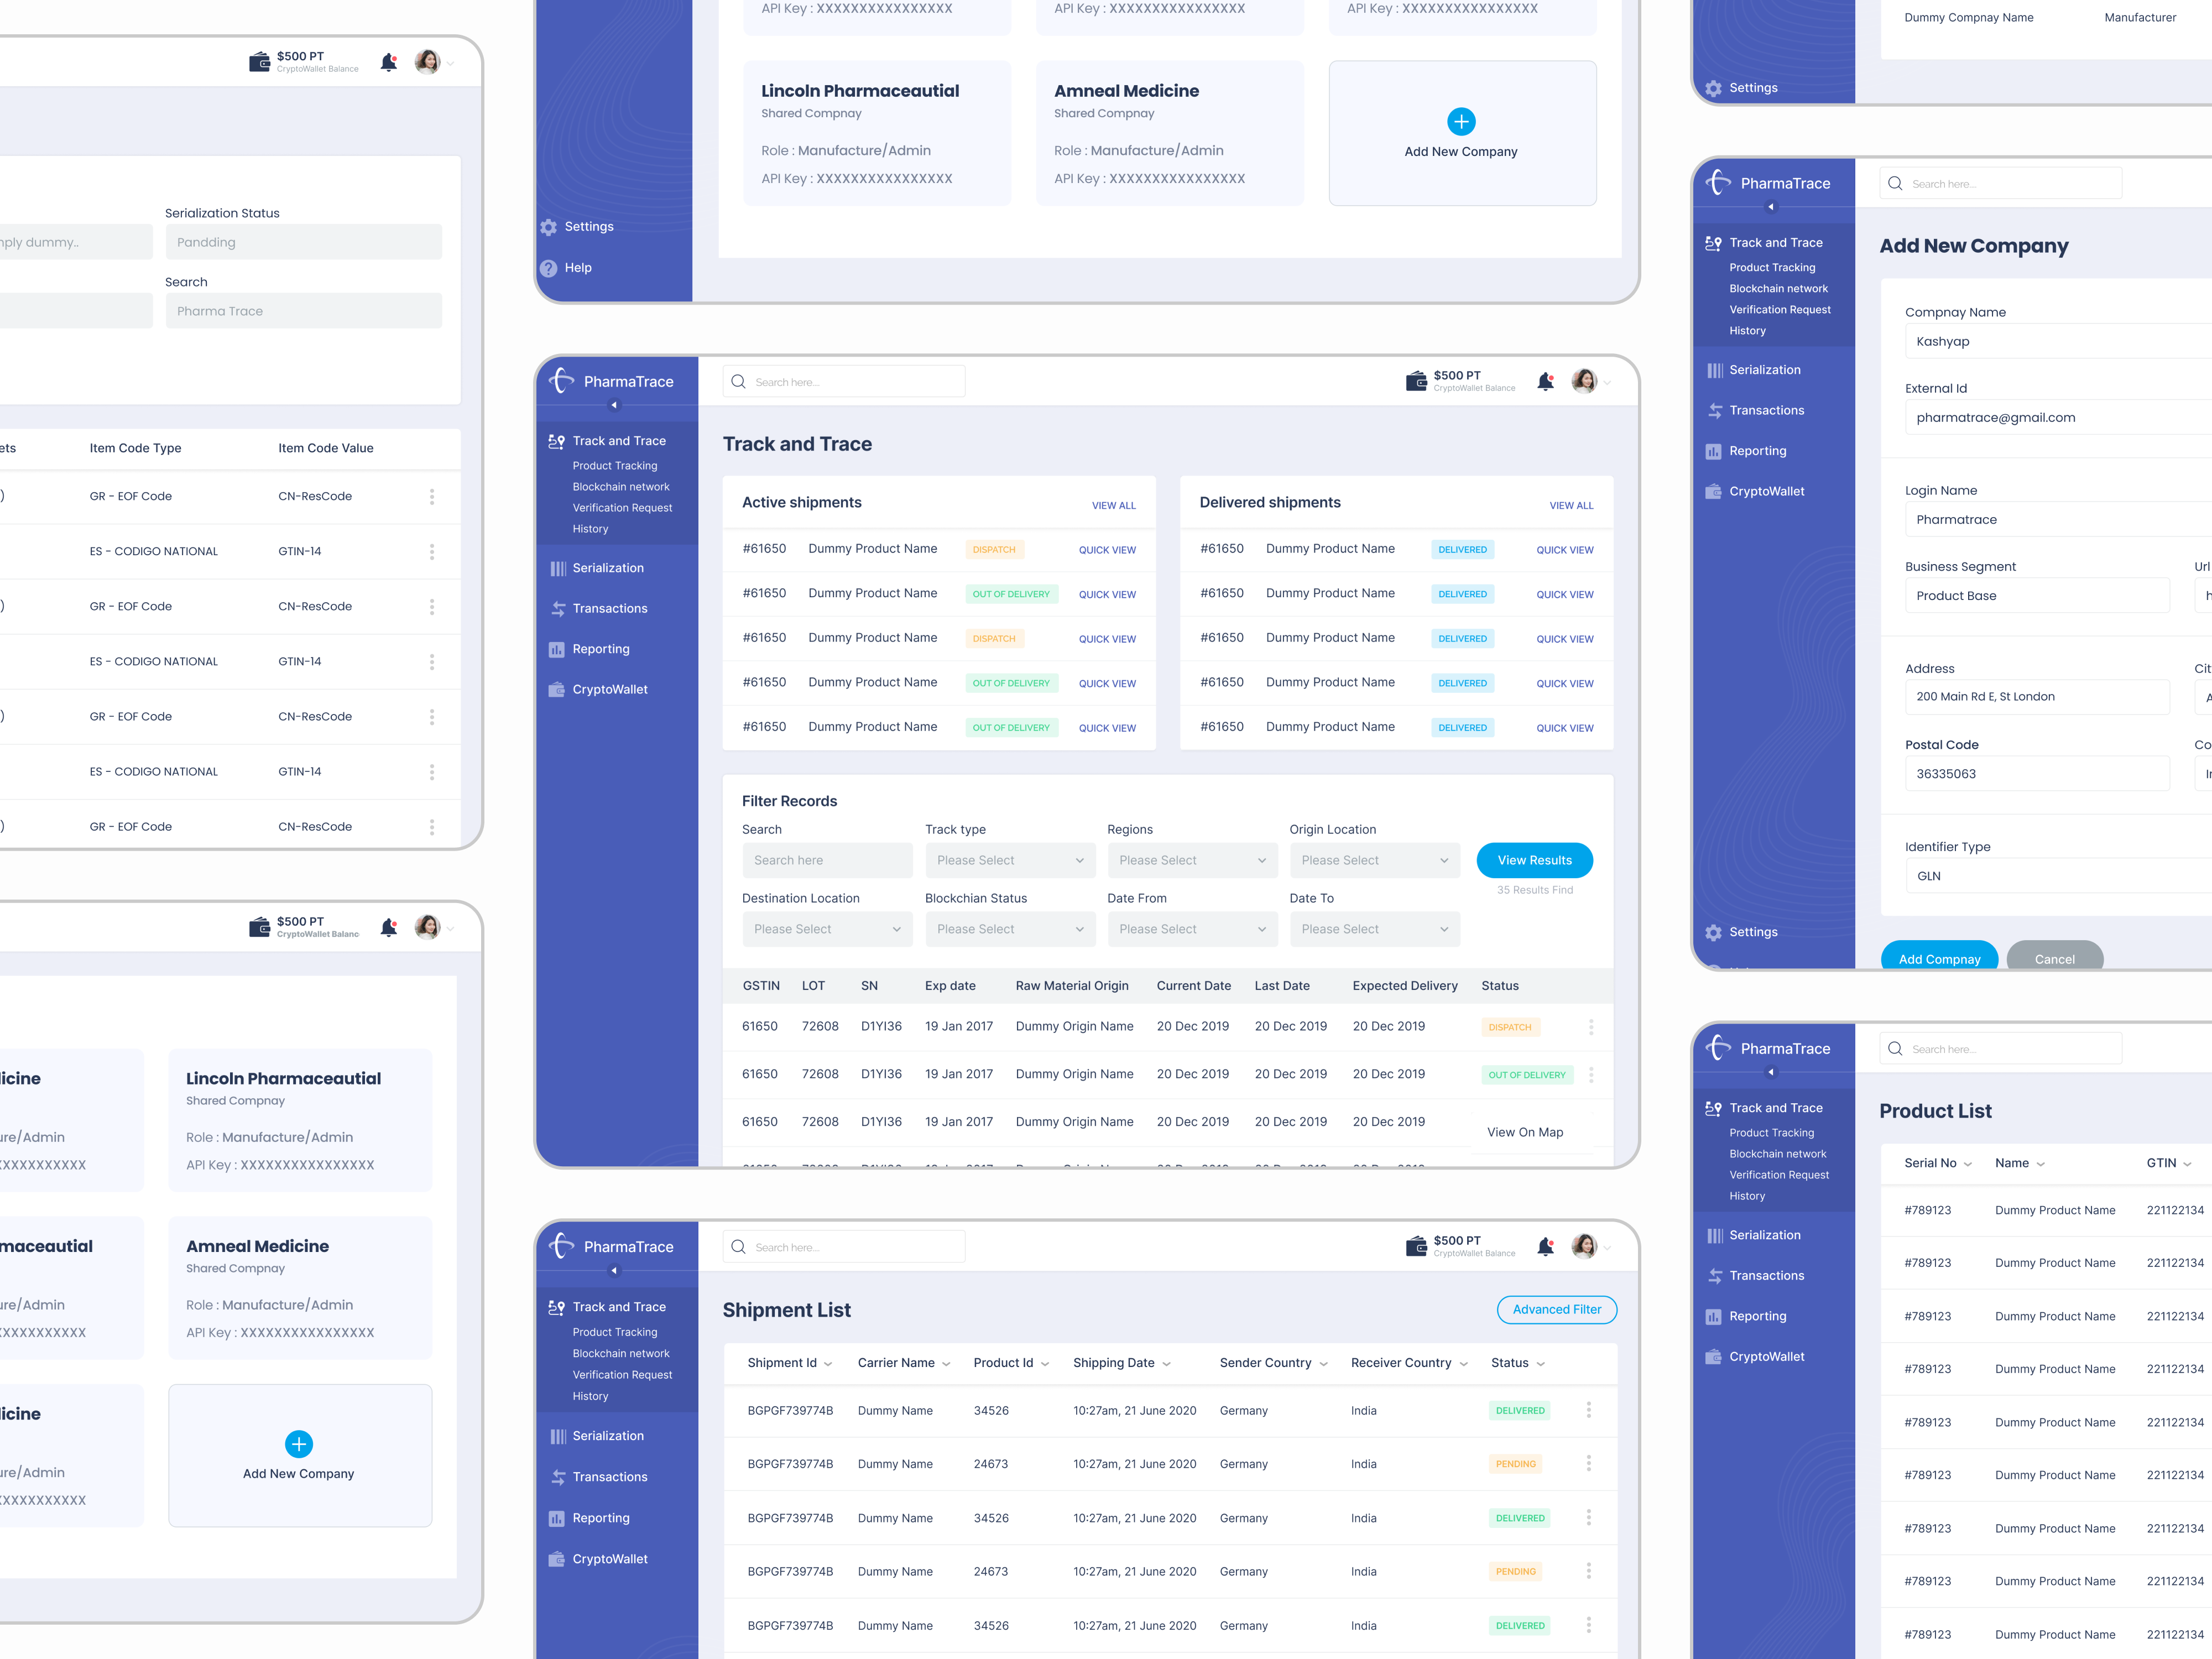The width and height of the screenshot is (2212, 1659).
Task: Click the notification bell in Track and Trace header
Action: coord(1545,381)
